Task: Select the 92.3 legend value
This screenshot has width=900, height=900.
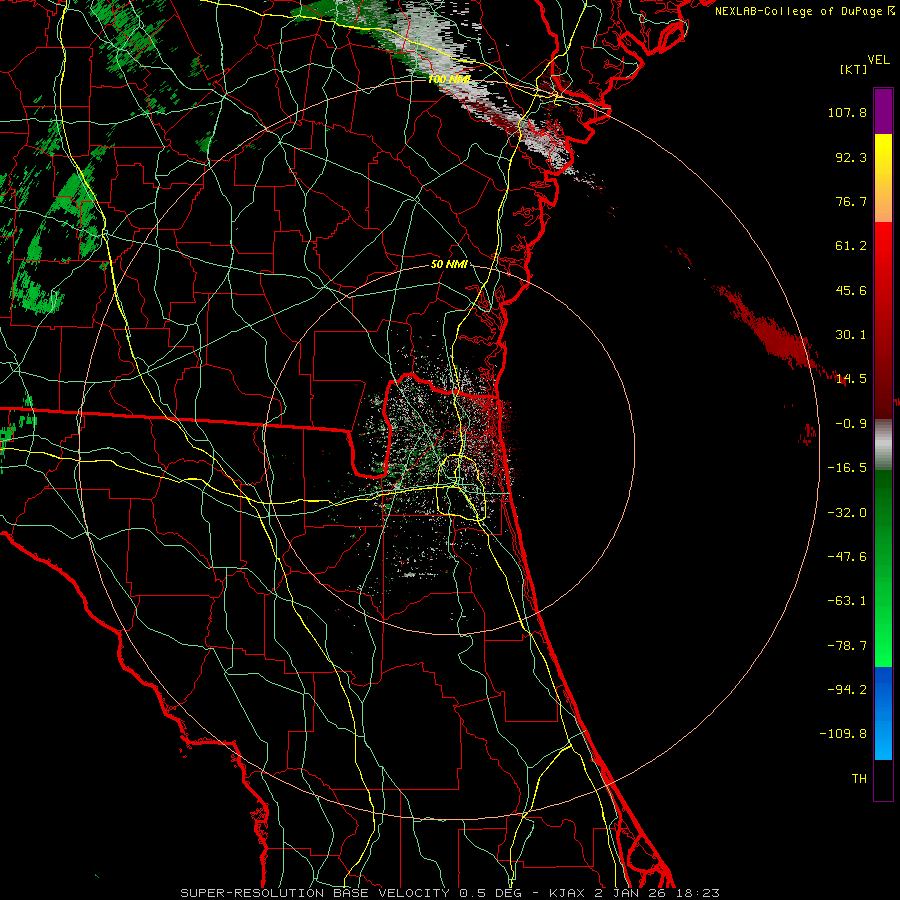Action: point(851,157)
